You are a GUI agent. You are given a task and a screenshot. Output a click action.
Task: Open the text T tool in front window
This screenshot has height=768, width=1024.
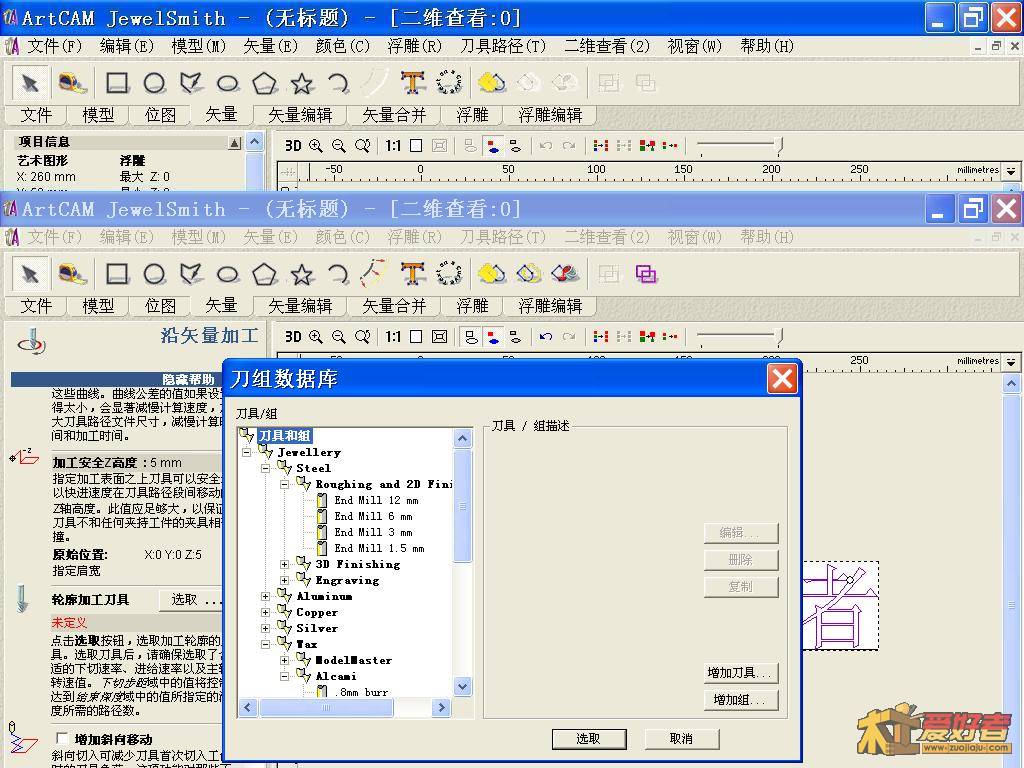412,274
